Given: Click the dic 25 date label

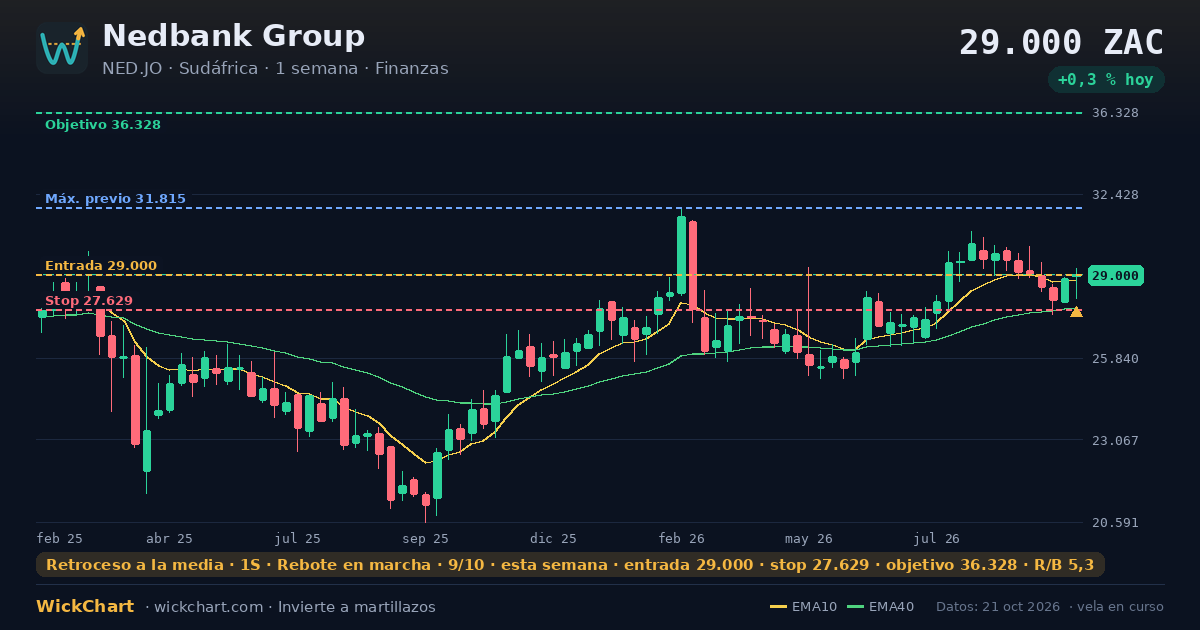Looking at the screenshot, I should (x=554, y=538).
